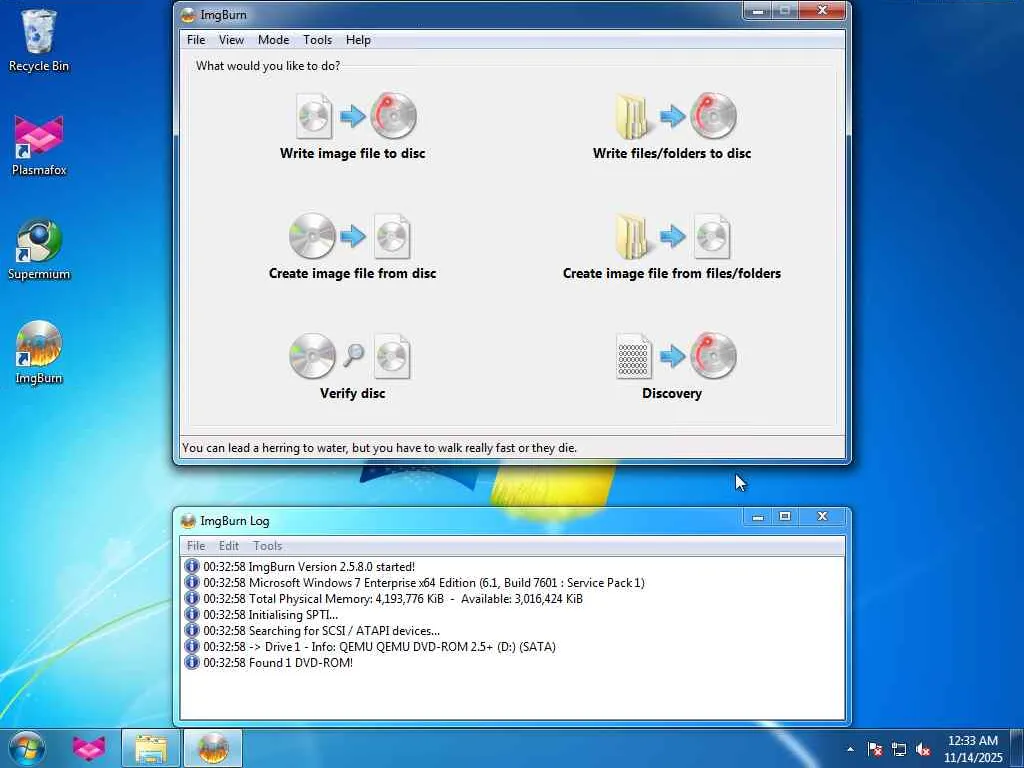Click info icon beside 'Initialising SPTI...'
This screenshot has height=768, width=1024.
191,615
